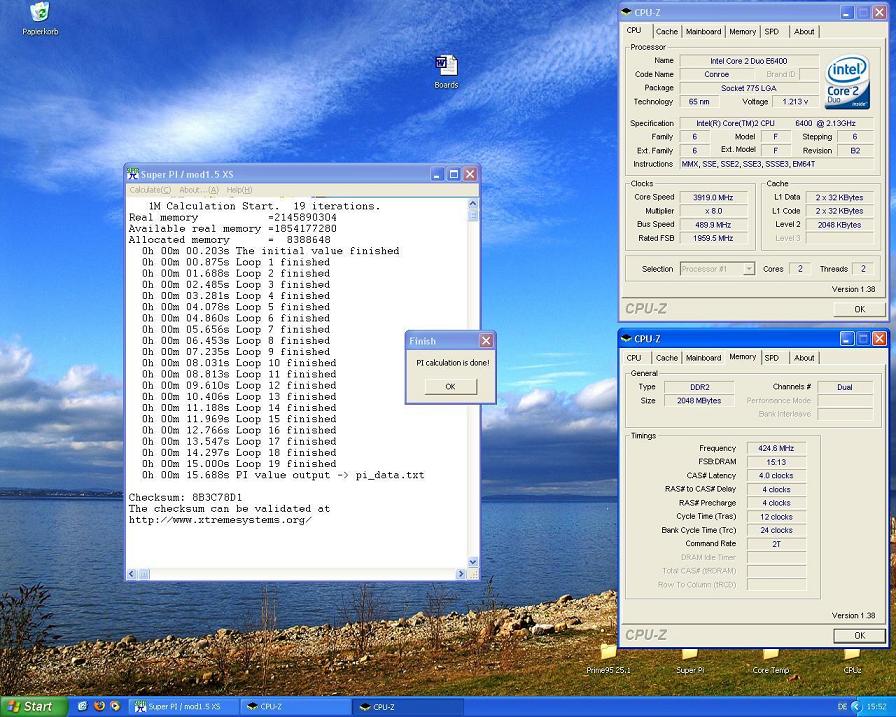The image size is (896, 717).
Task: Close the Finish dialog
Action: [486, 341]
